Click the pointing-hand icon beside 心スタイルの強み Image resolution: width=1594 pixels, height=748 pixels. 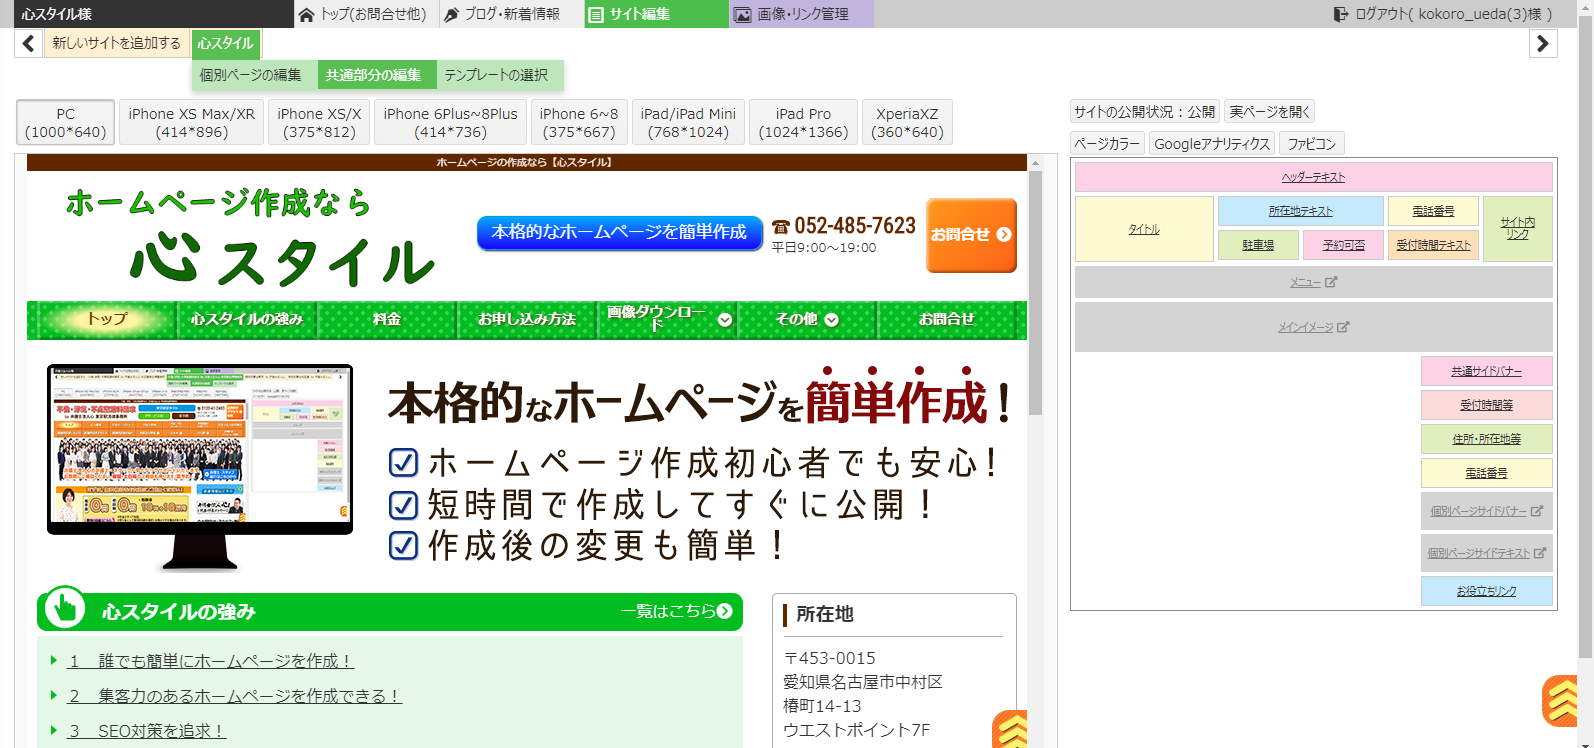click(x=65, y=607)
